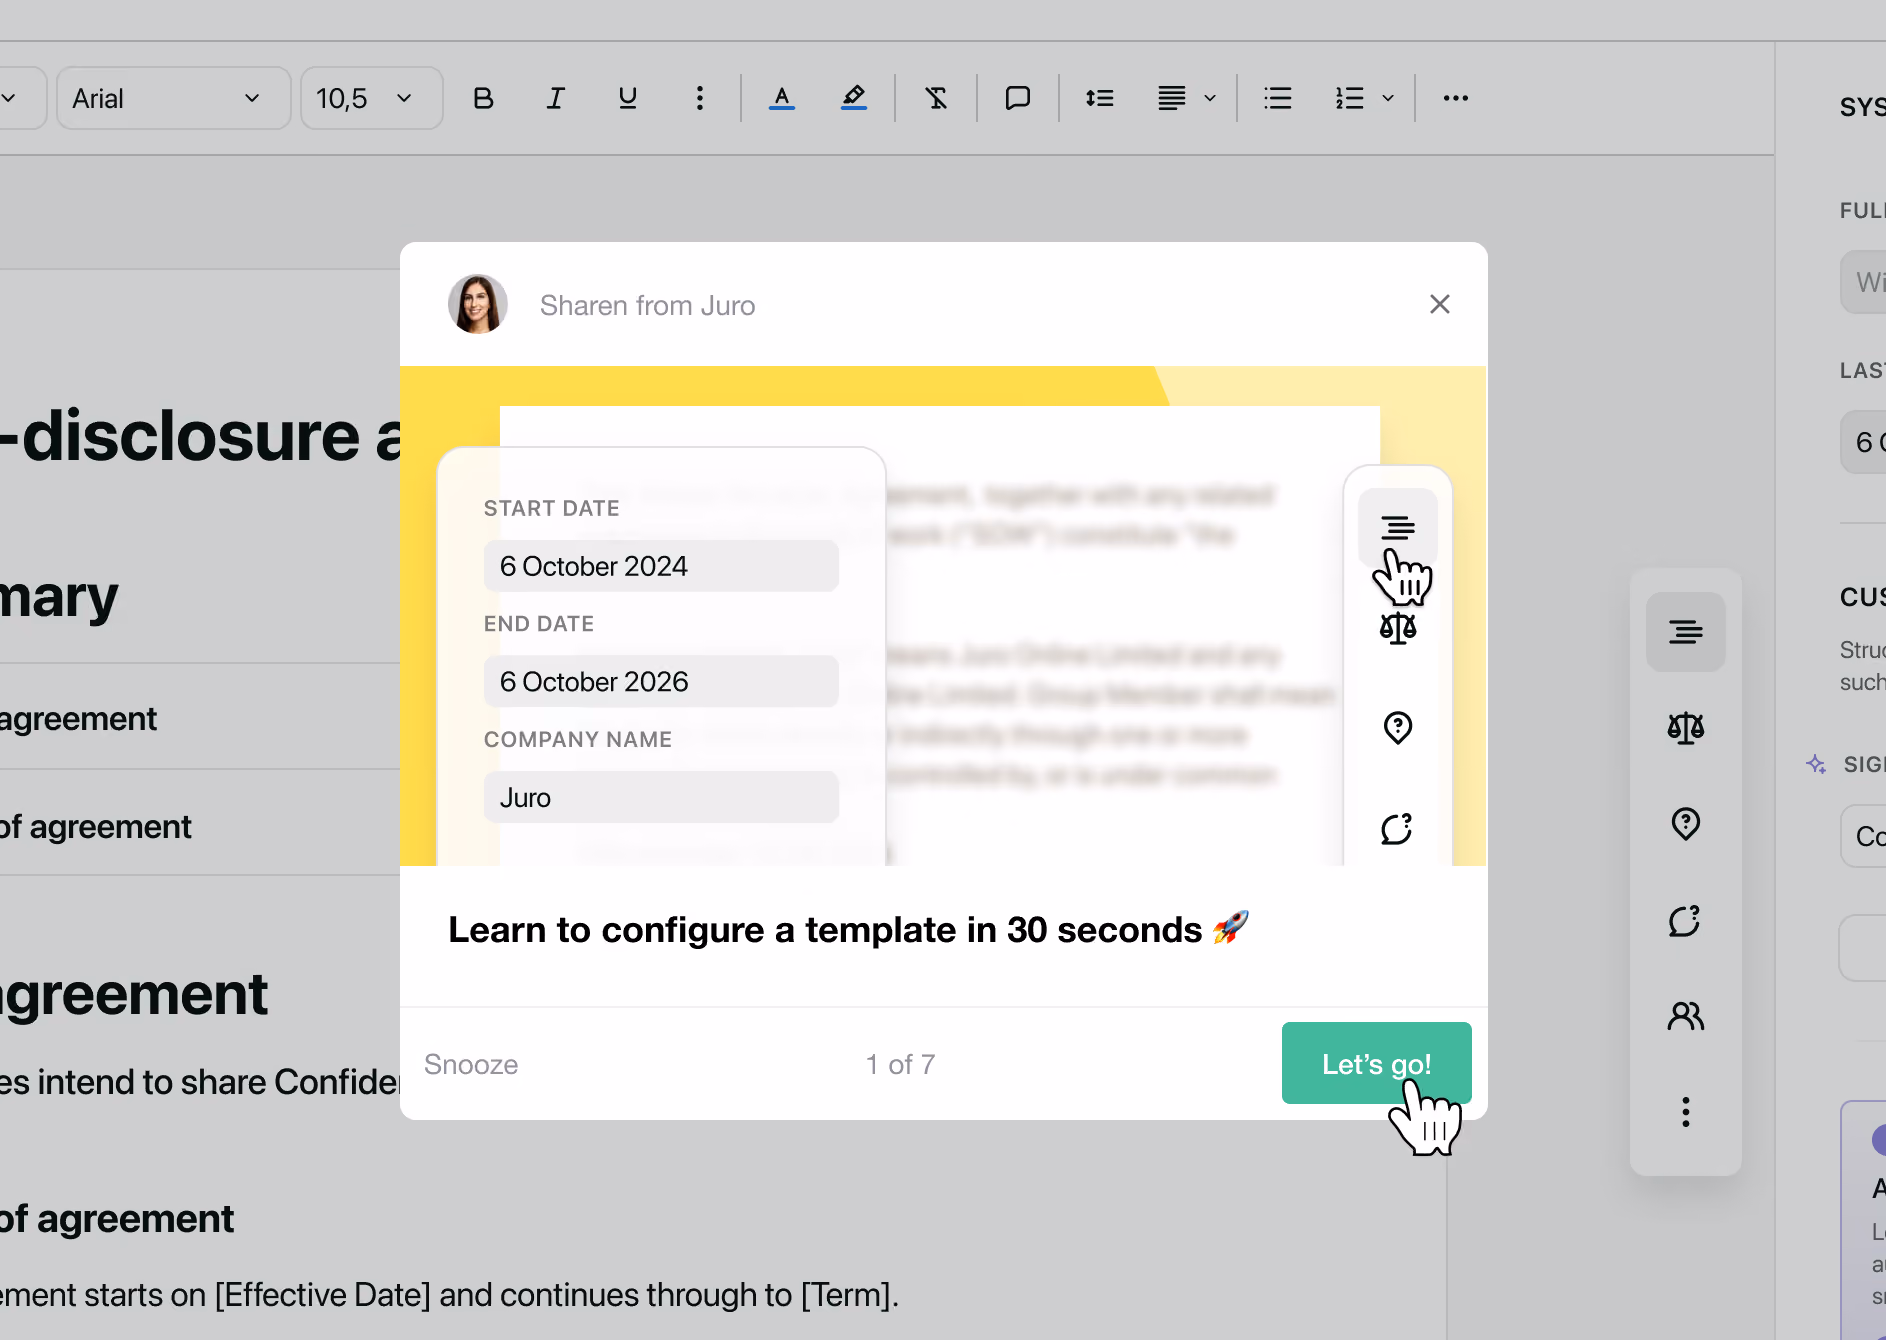Snooze the onboarding tour

click(471, 1064)
